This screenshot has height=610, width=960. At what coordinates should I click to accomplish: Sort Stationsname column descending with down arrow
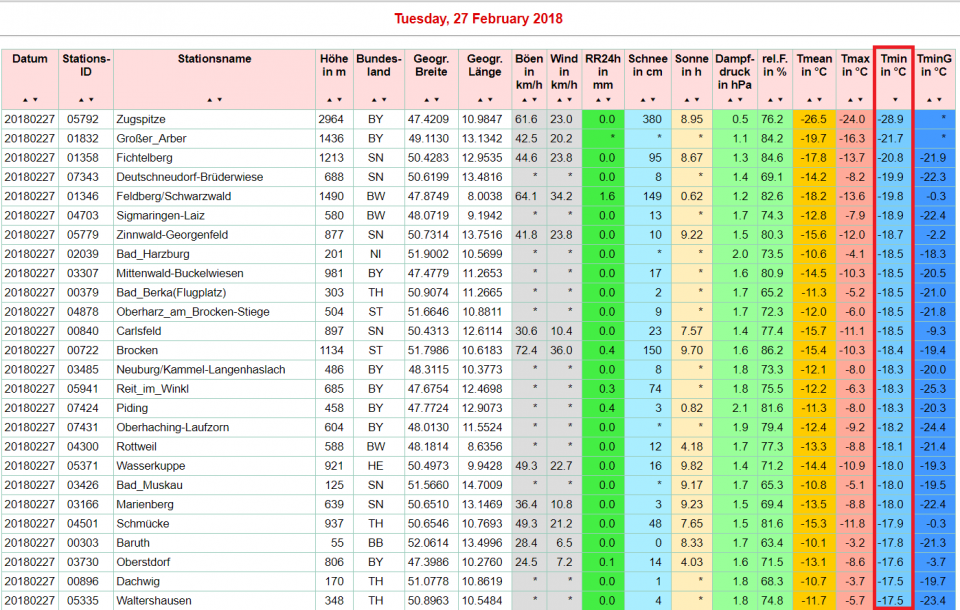[220, 100]
